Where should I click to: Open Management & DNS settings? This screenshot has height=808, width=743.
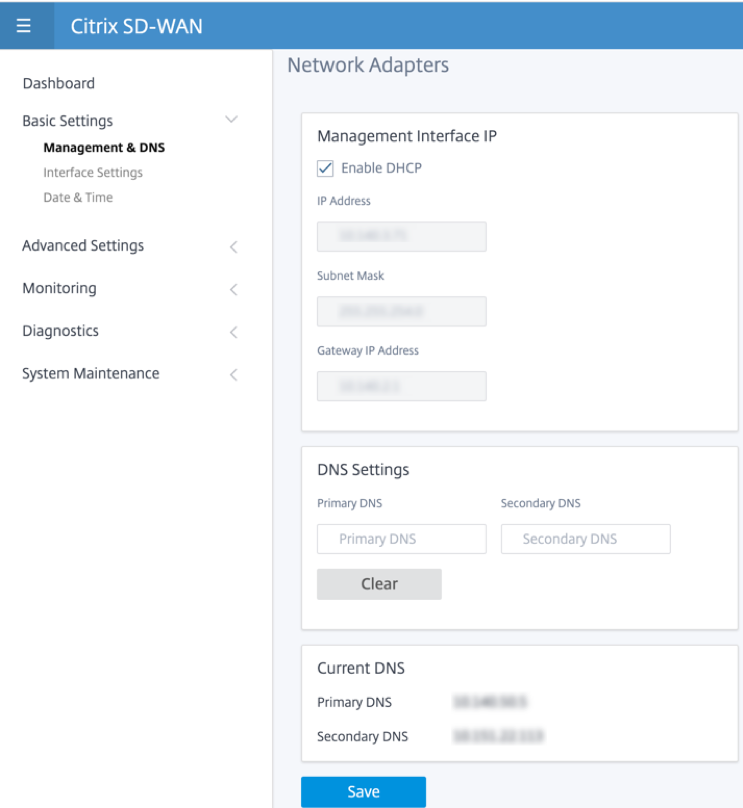(104, 147)
